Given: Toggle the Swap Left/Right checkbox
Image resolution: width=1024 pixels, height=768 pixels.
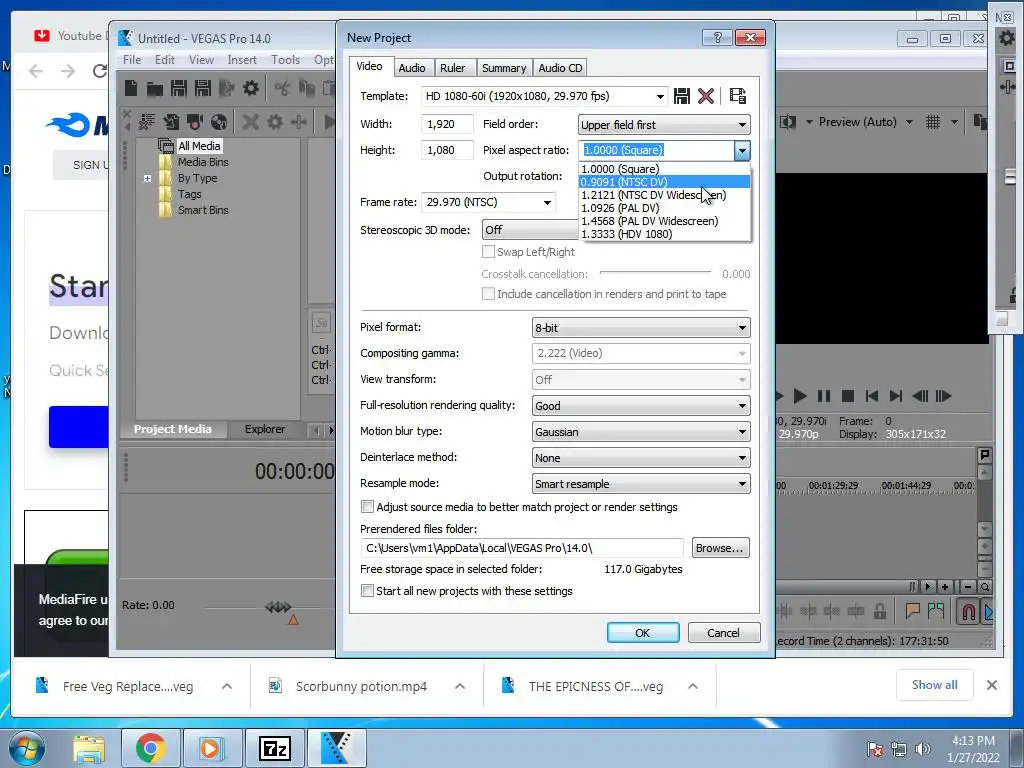Looking at the screenshot, I should 488,251.
